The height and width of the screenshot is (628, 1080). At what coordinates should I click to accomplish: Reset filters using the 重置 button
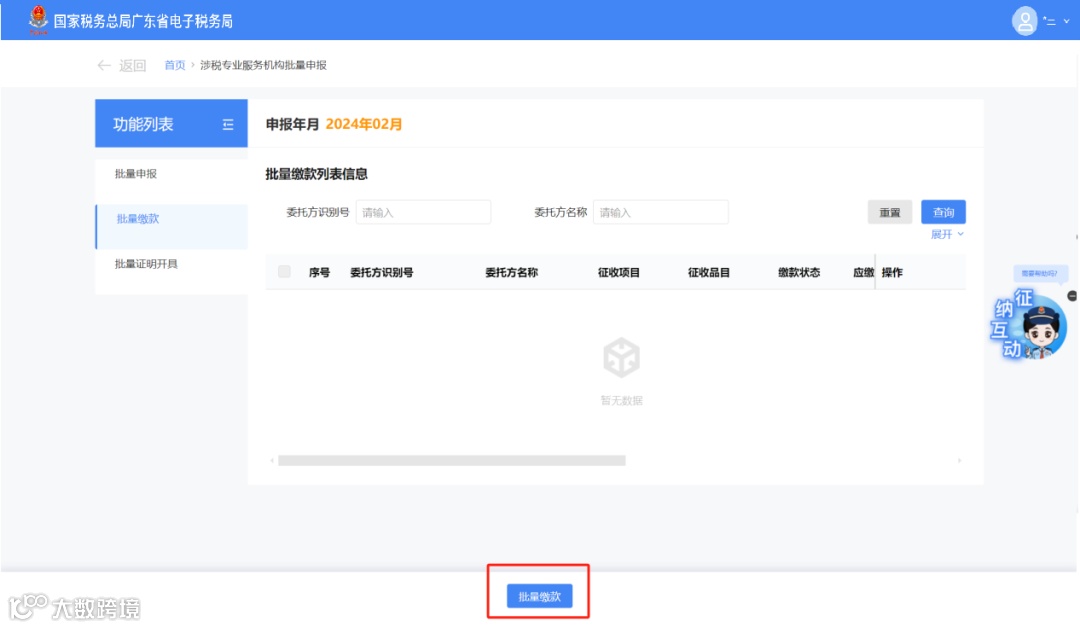pos(888,211)
